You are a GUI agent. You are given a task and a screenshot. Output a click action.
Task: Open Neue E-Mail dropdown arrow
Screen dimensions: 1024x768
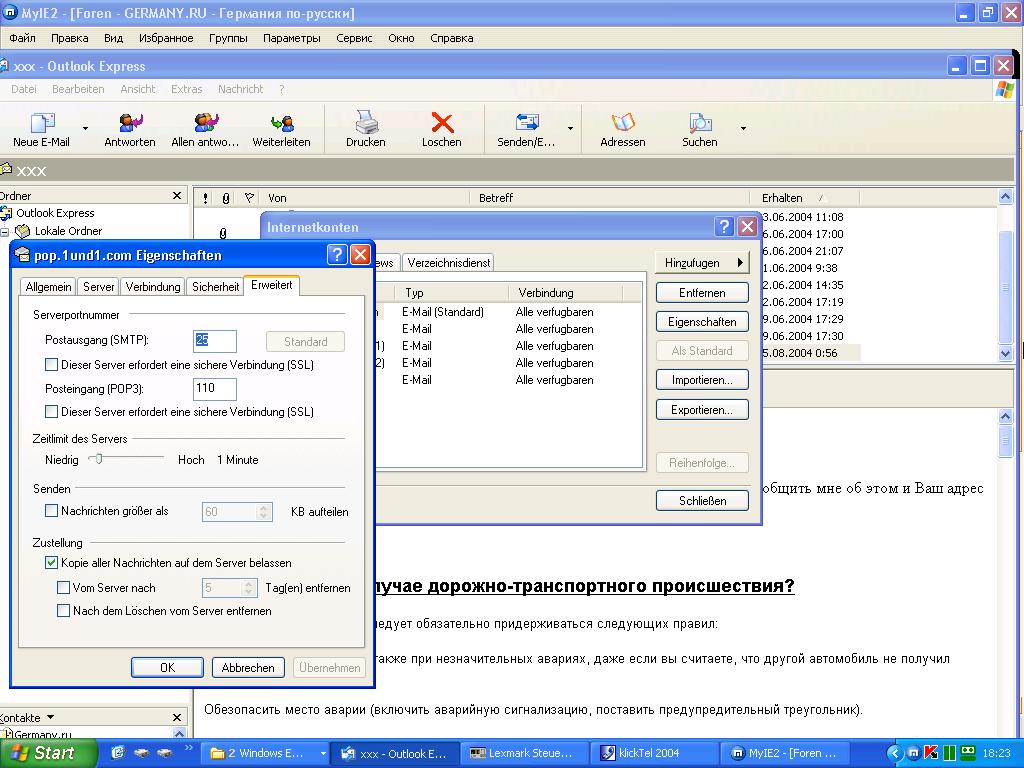tap(86, 129)
